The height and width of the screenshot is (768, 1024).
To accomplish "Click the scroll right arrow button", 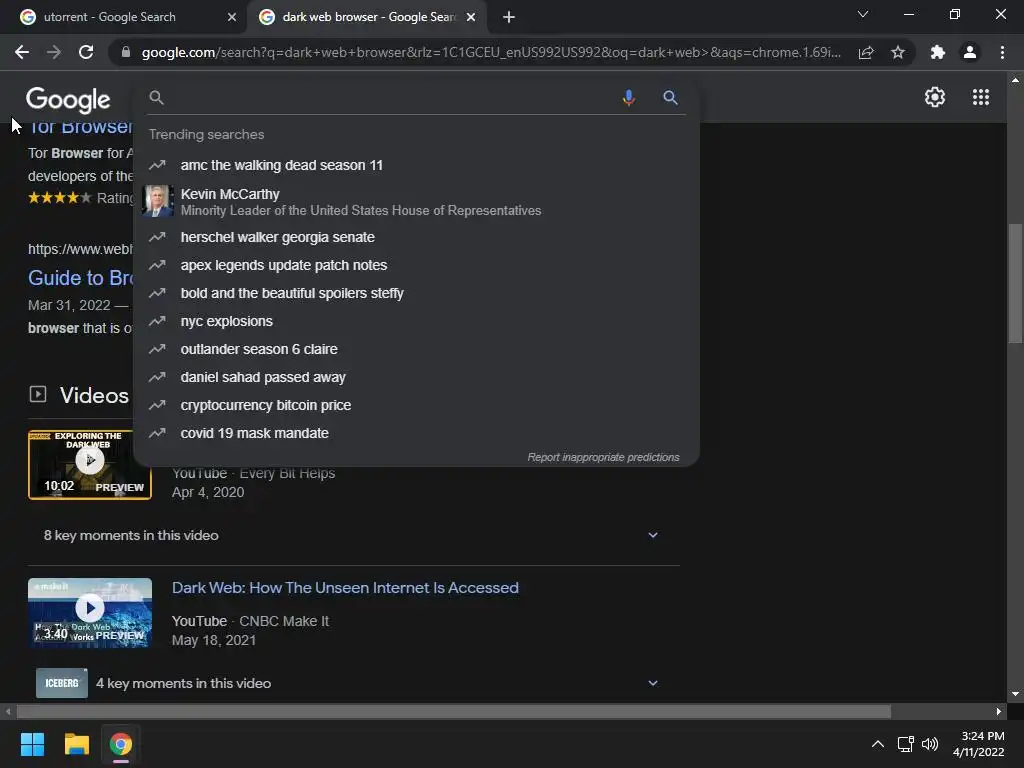I will 999,711.
